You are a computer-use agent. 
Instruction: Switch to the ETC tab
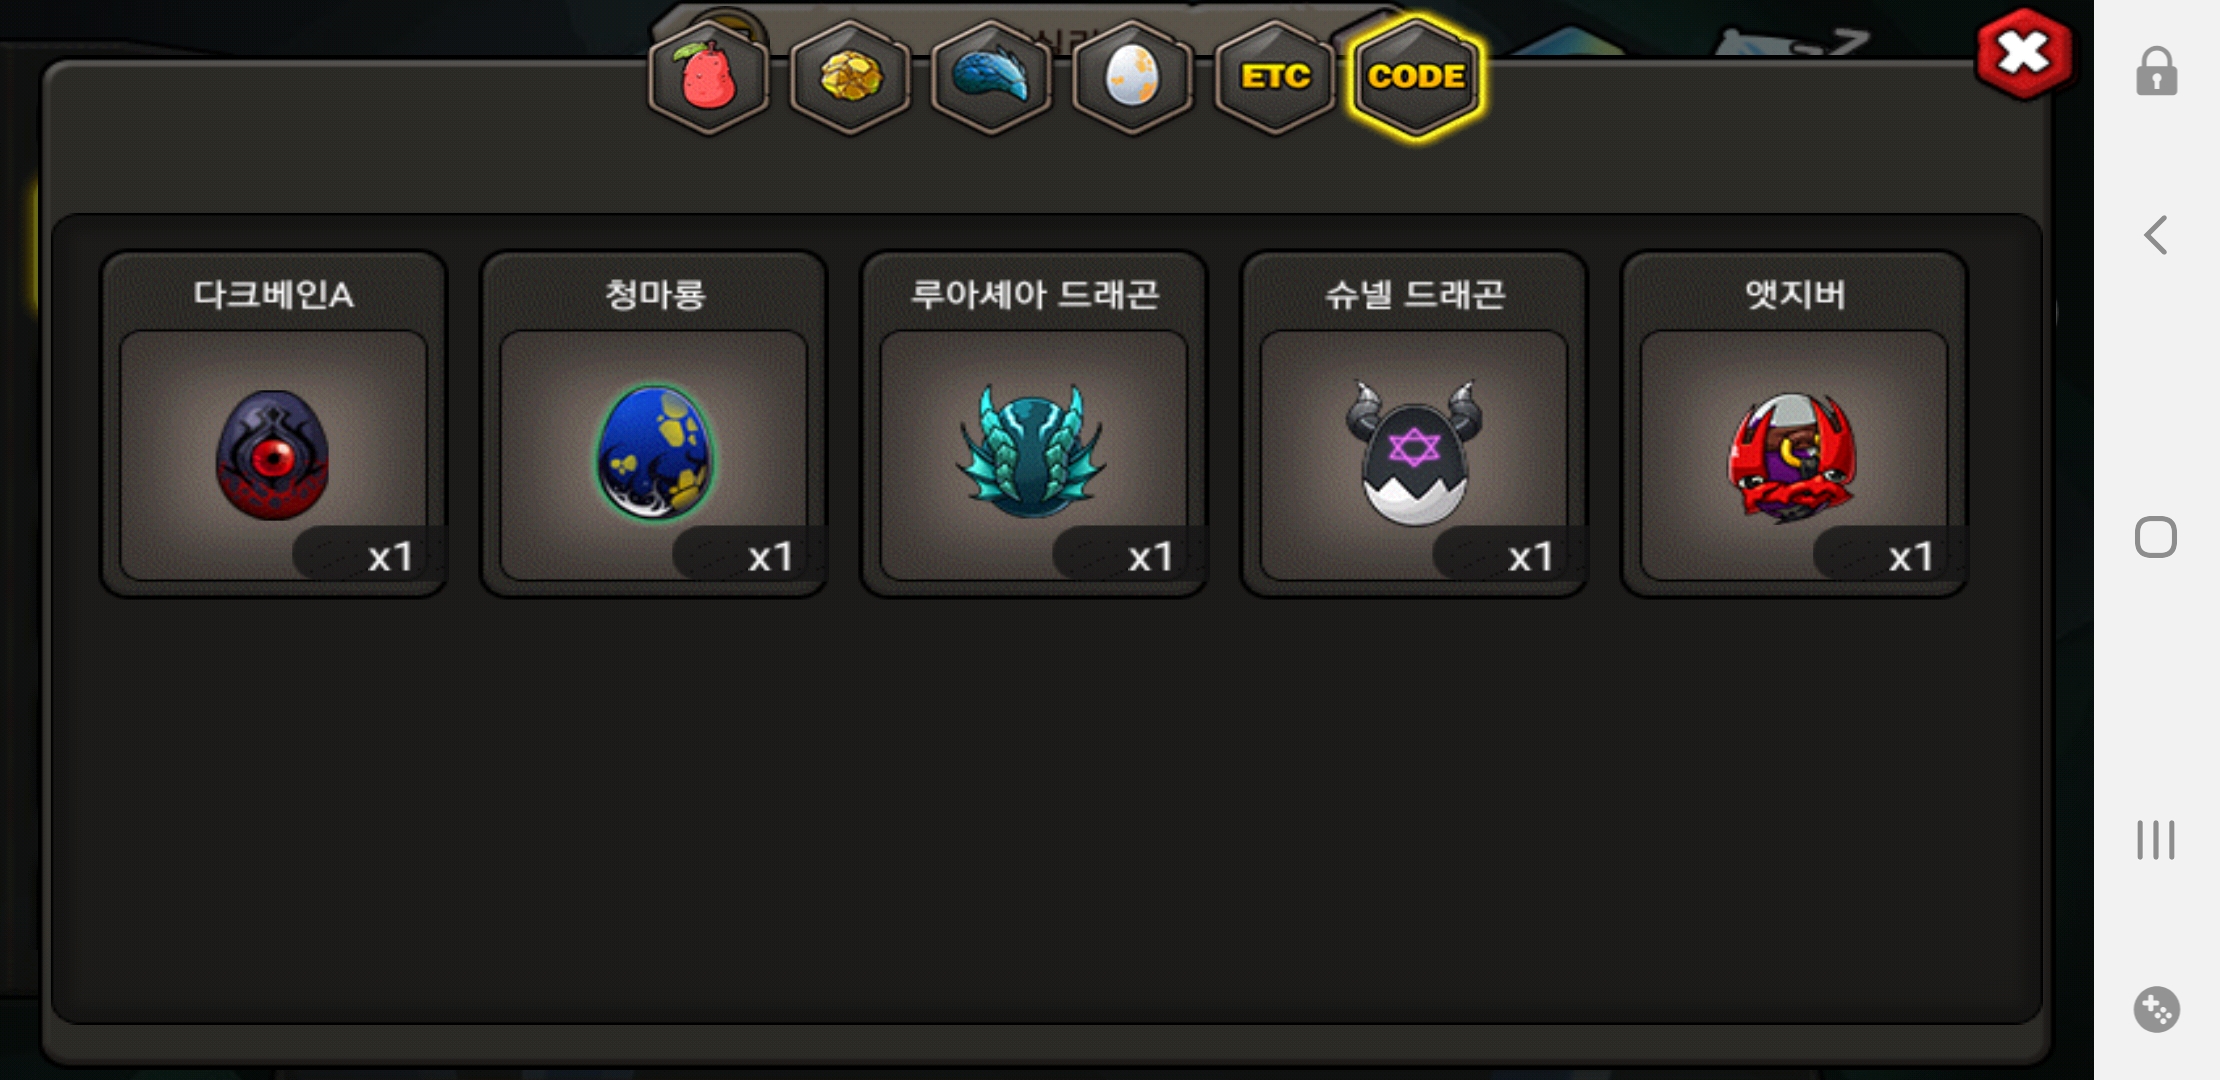pos(1275,77)
